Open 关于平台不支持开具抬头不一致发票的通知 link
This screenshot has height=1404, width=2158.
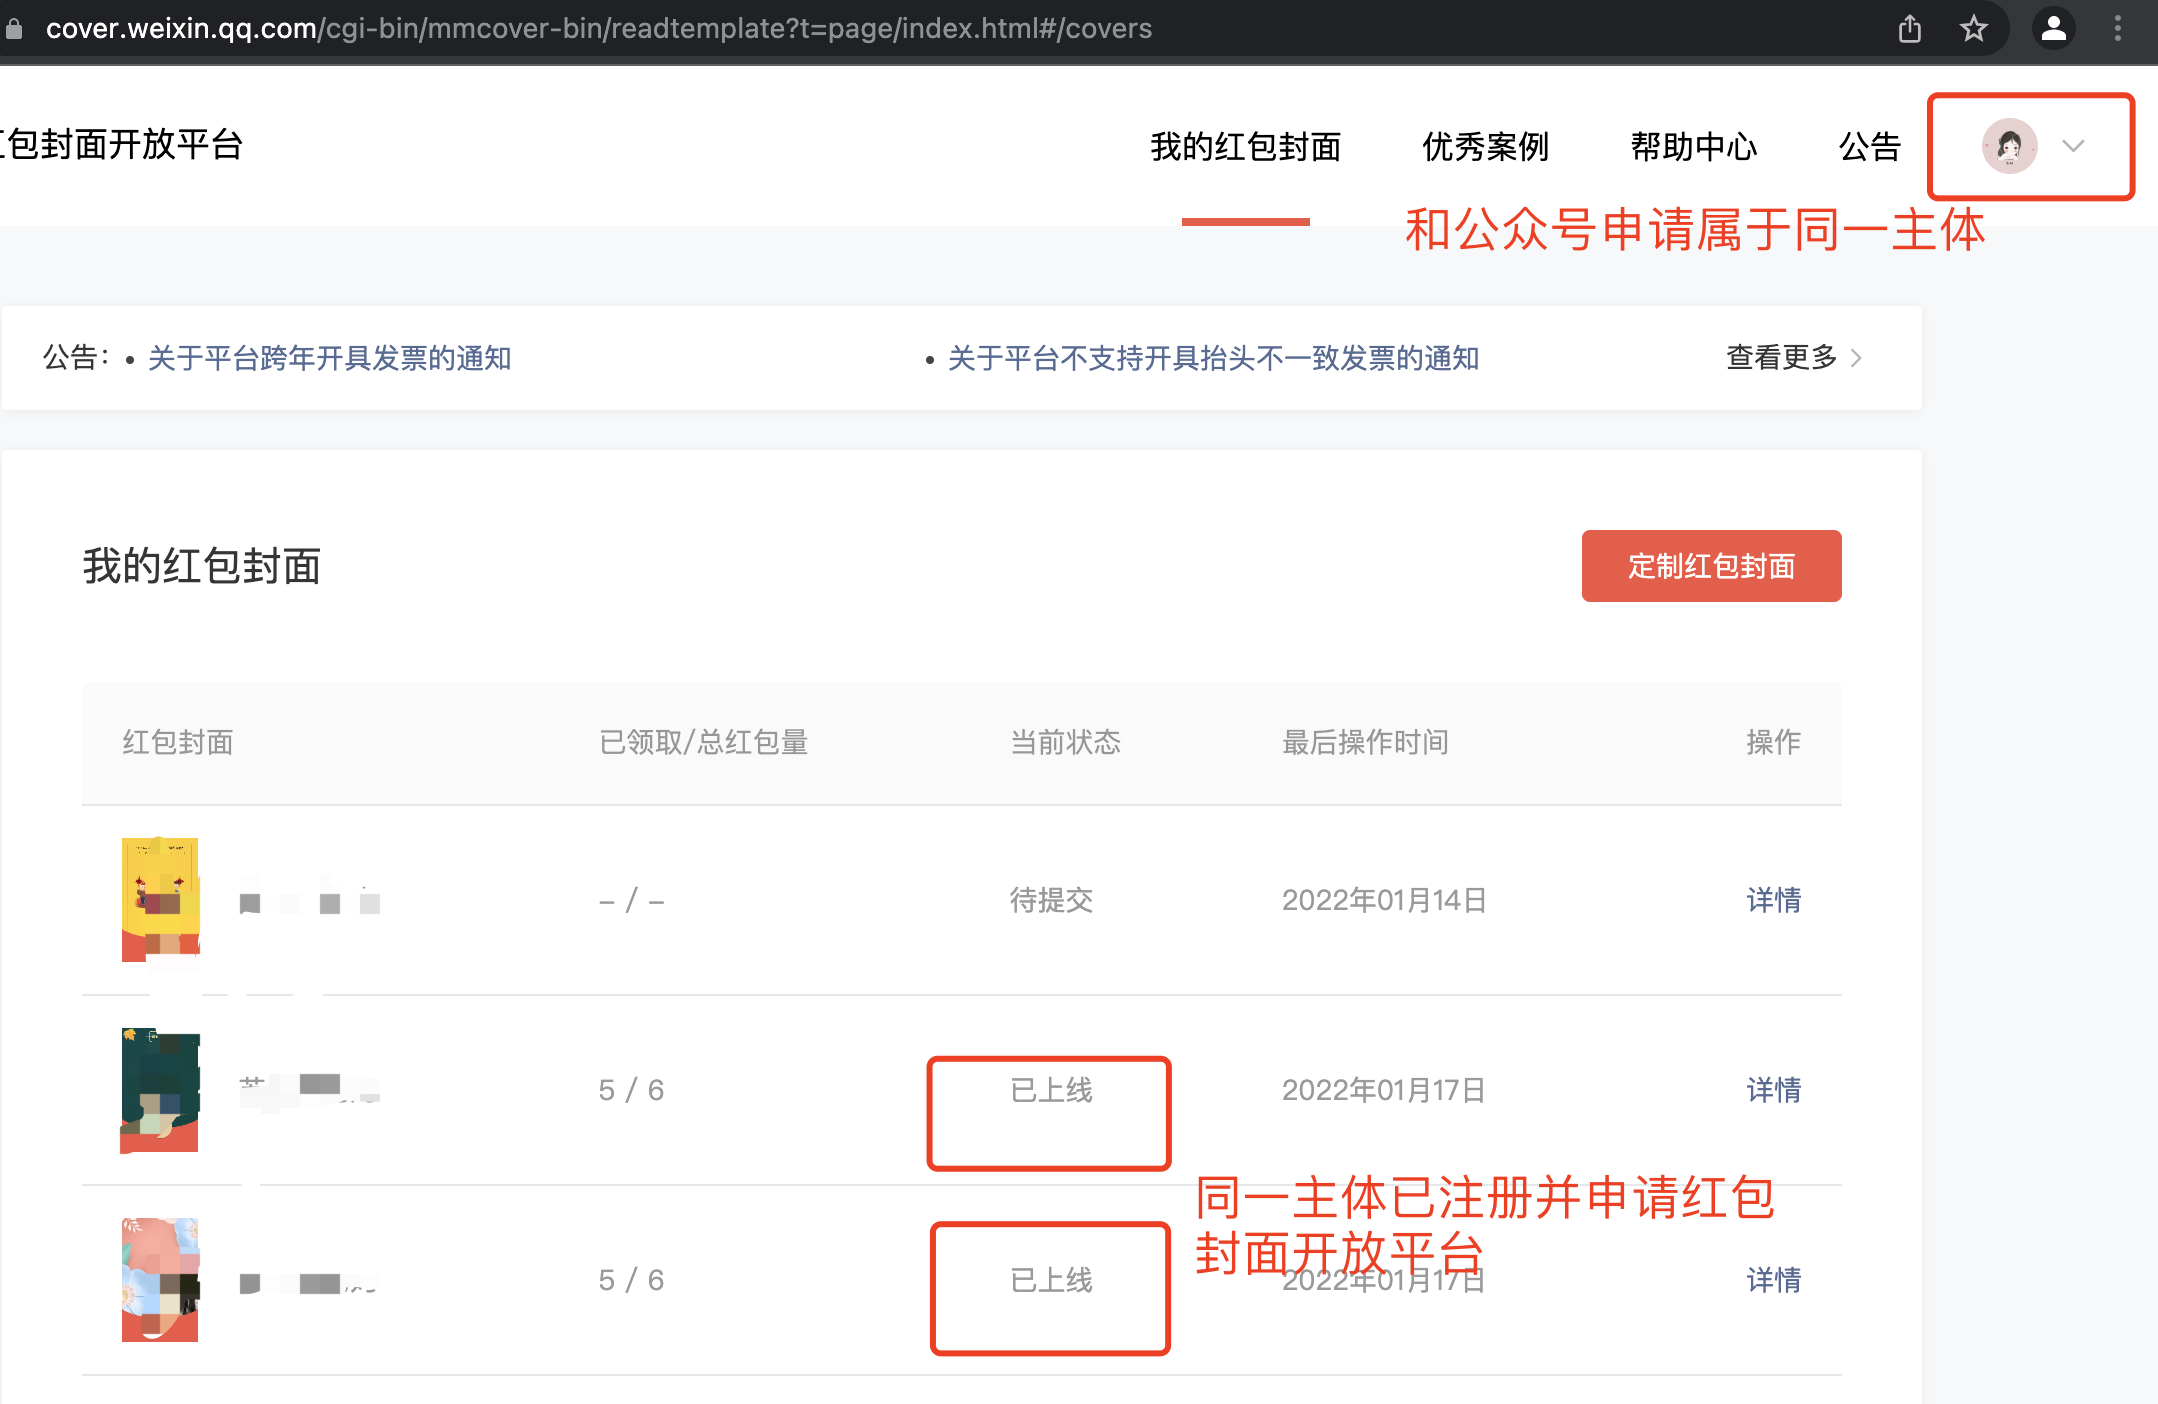click(1212, 358)
